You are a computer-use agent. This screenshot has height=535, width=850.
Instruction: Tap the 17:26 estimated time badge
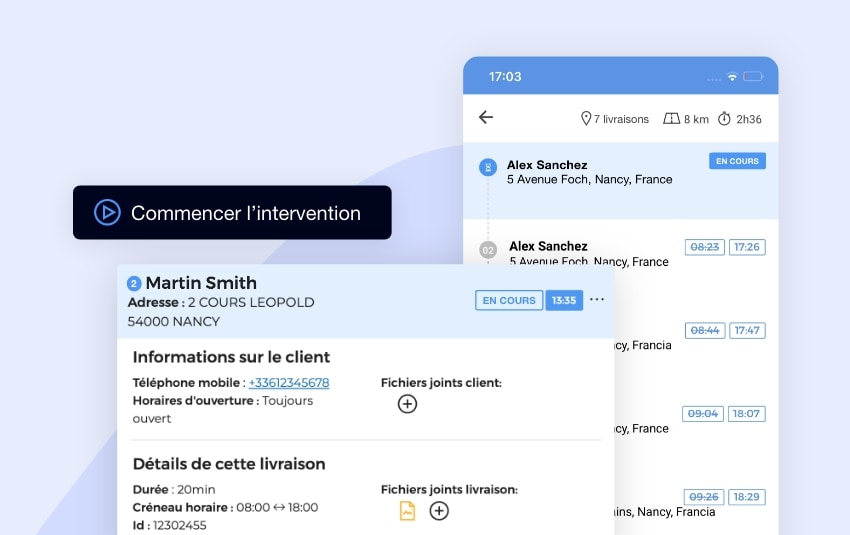coord(747,247)
